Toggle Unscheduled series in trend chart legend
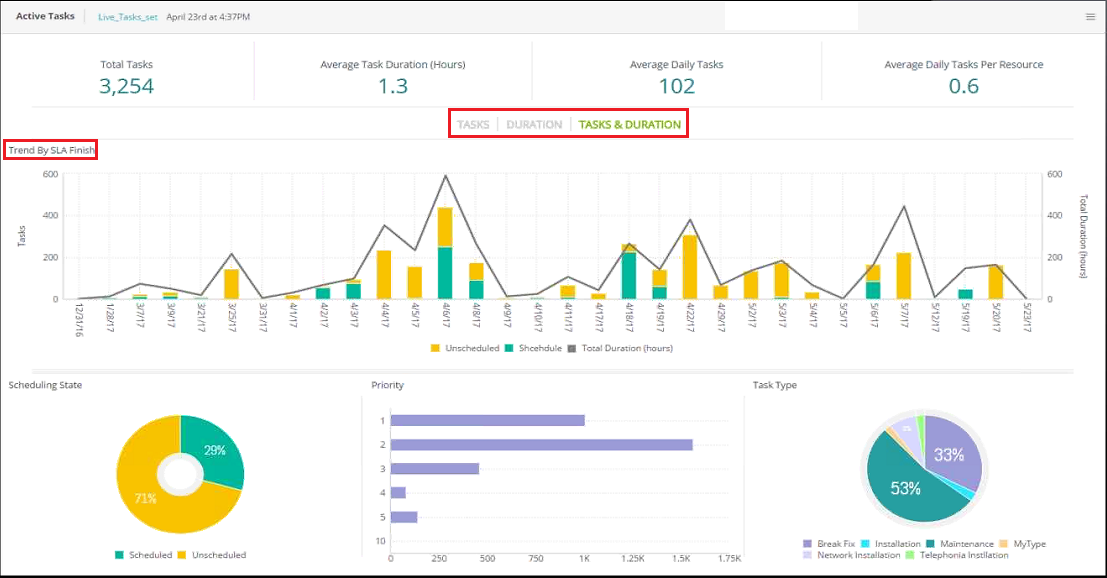 tap(465, 348)
